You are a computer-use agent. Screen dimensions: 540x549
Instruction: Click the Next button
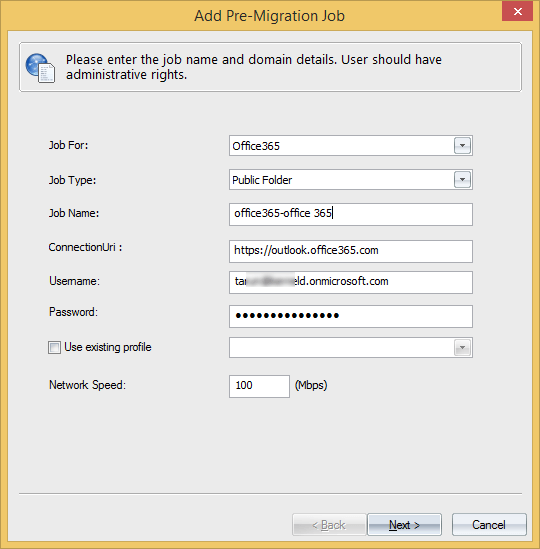(404, 524)
